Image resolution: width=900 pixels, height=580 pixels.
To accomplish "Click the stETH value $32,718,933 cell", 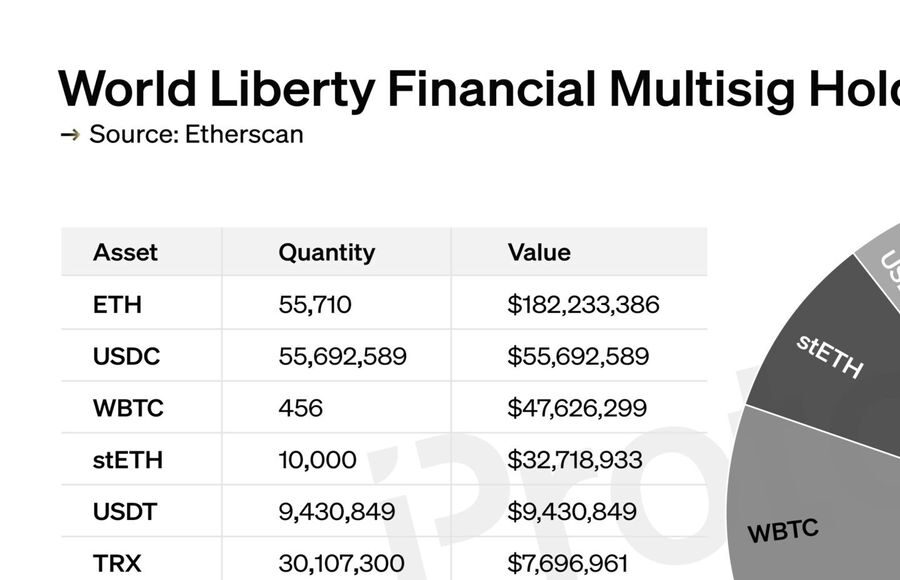I will pyautogui.click(x=575, y=460).
